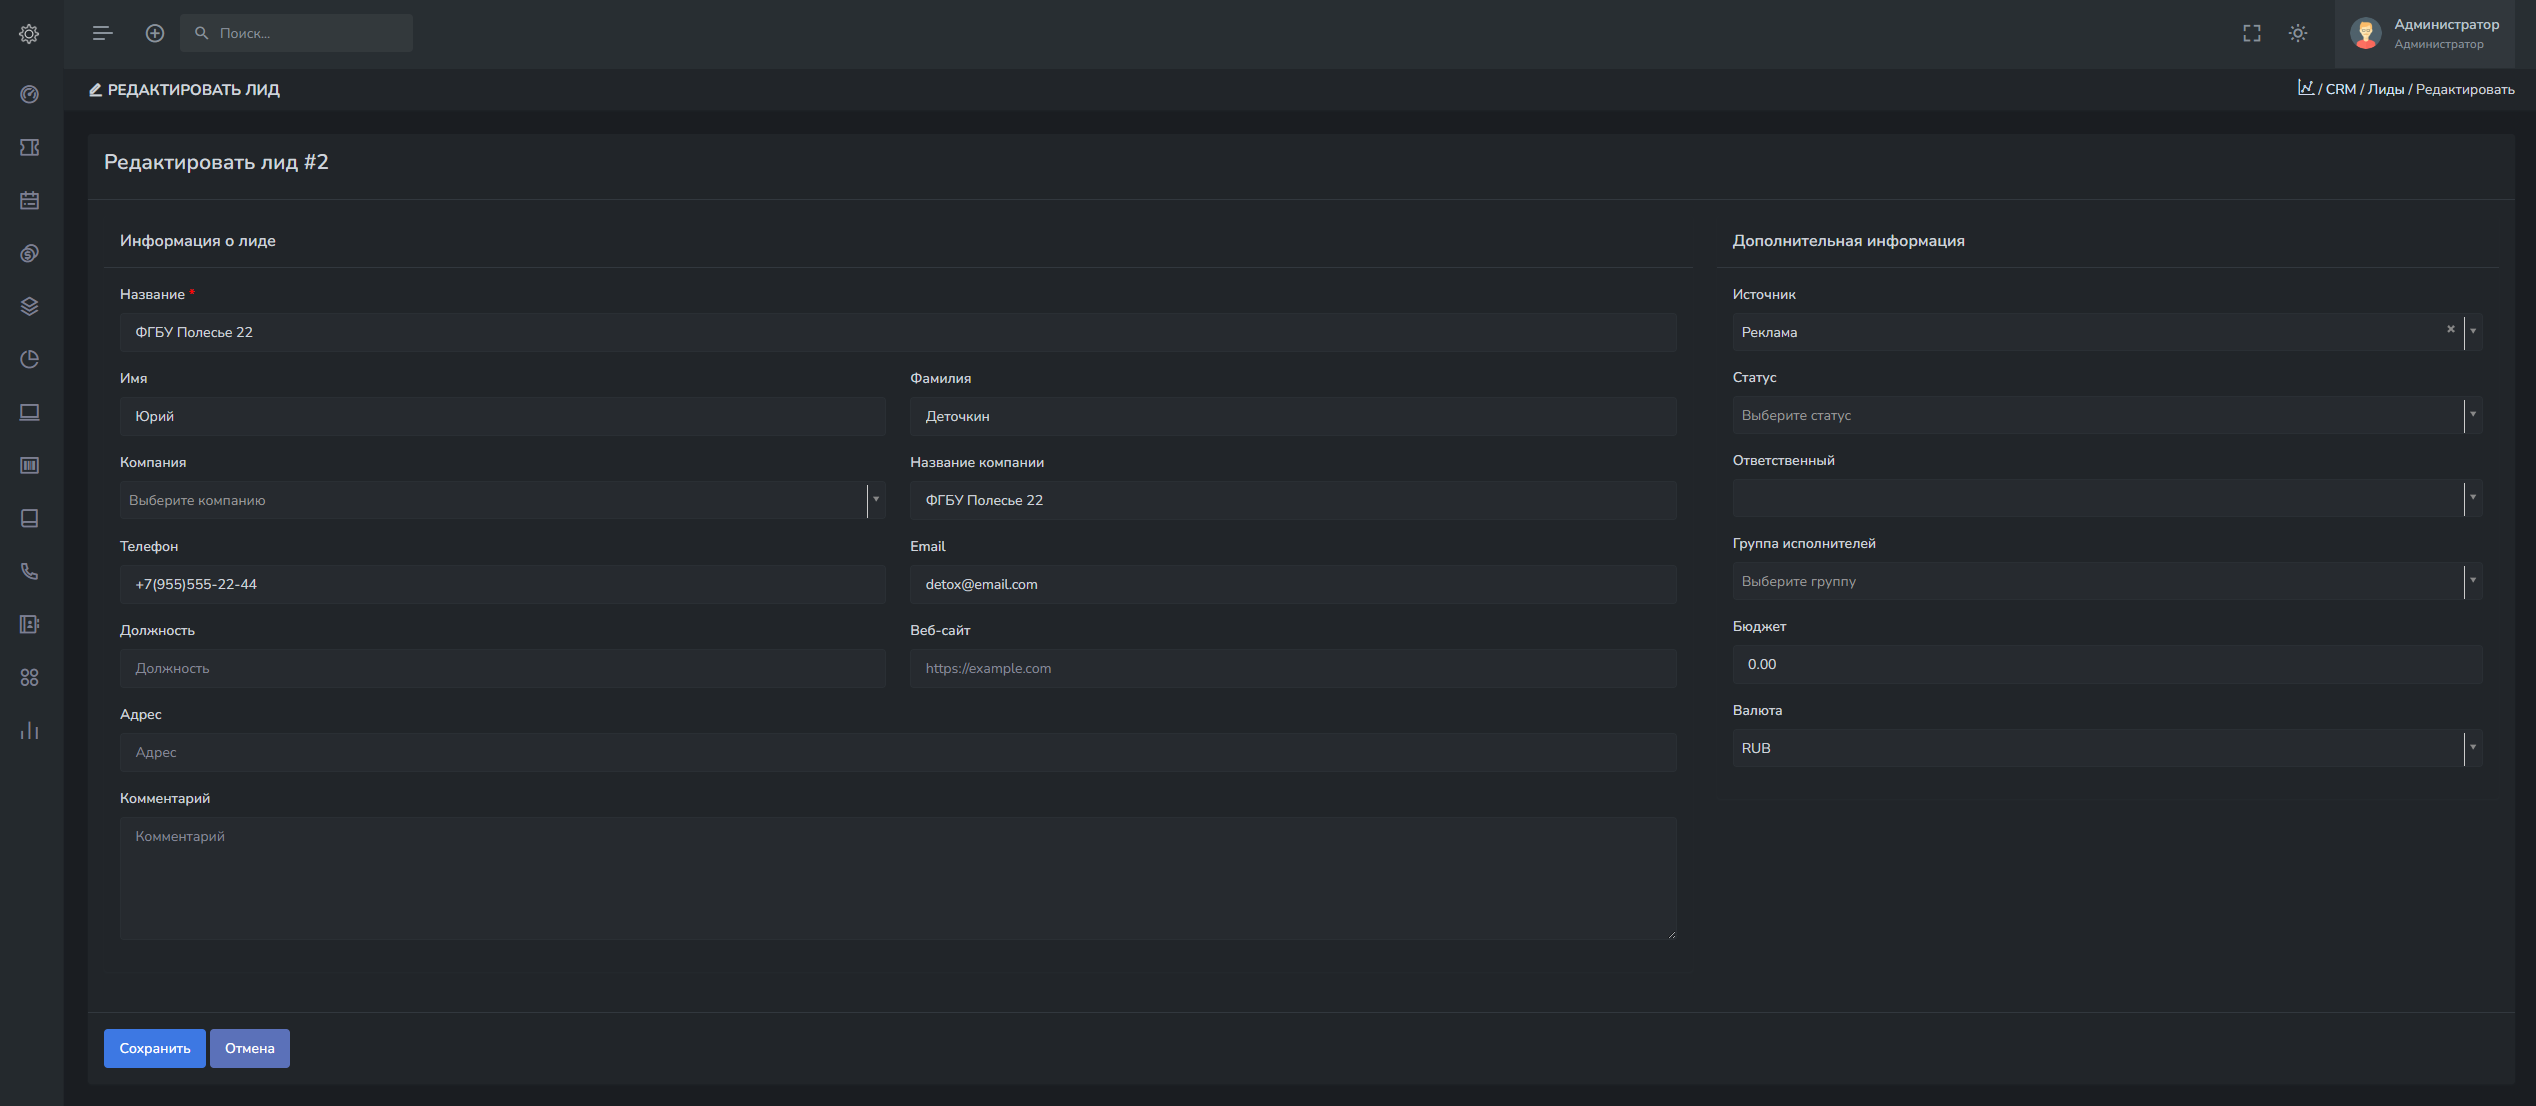
Task: Click the plus circle quick-add icon
Action: click(x=155, y=33)
